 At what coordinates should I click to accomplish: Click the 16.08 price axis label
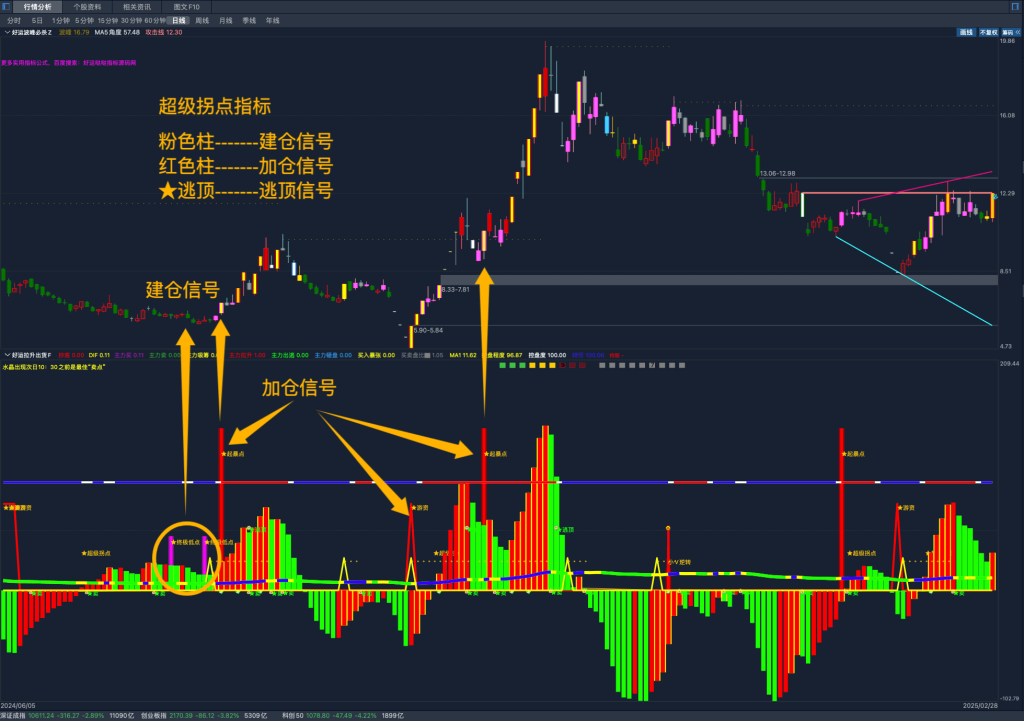click(1007, 116)
